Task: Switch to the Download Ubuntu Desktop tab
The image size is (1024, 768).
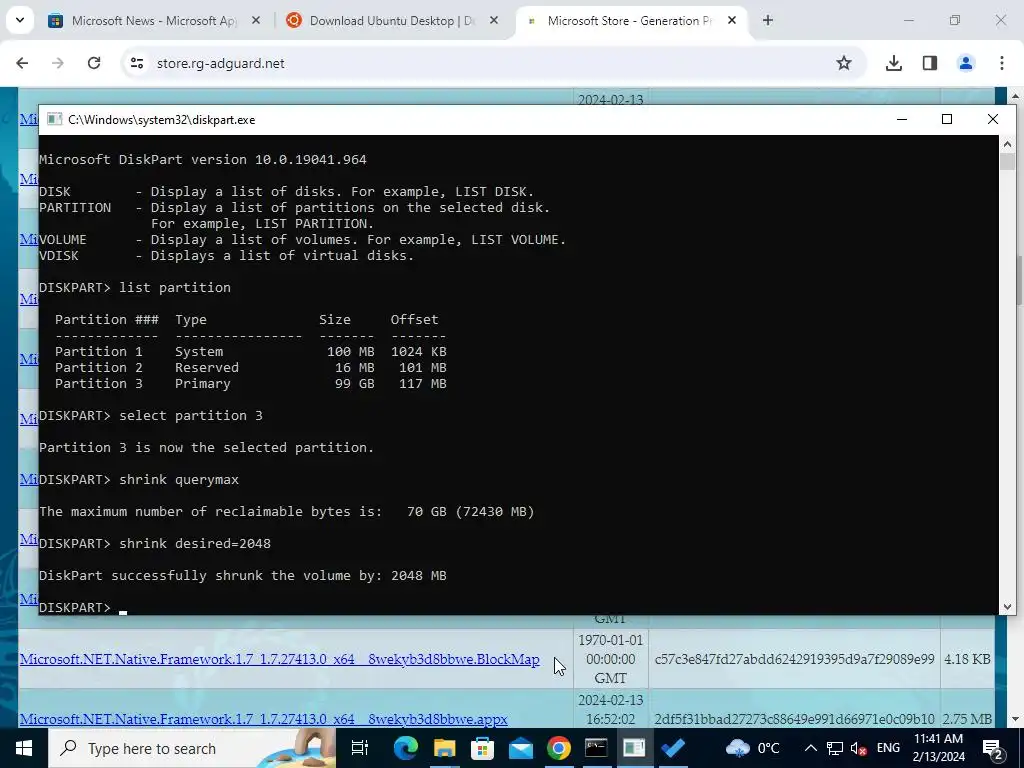Action: [392, 21]
